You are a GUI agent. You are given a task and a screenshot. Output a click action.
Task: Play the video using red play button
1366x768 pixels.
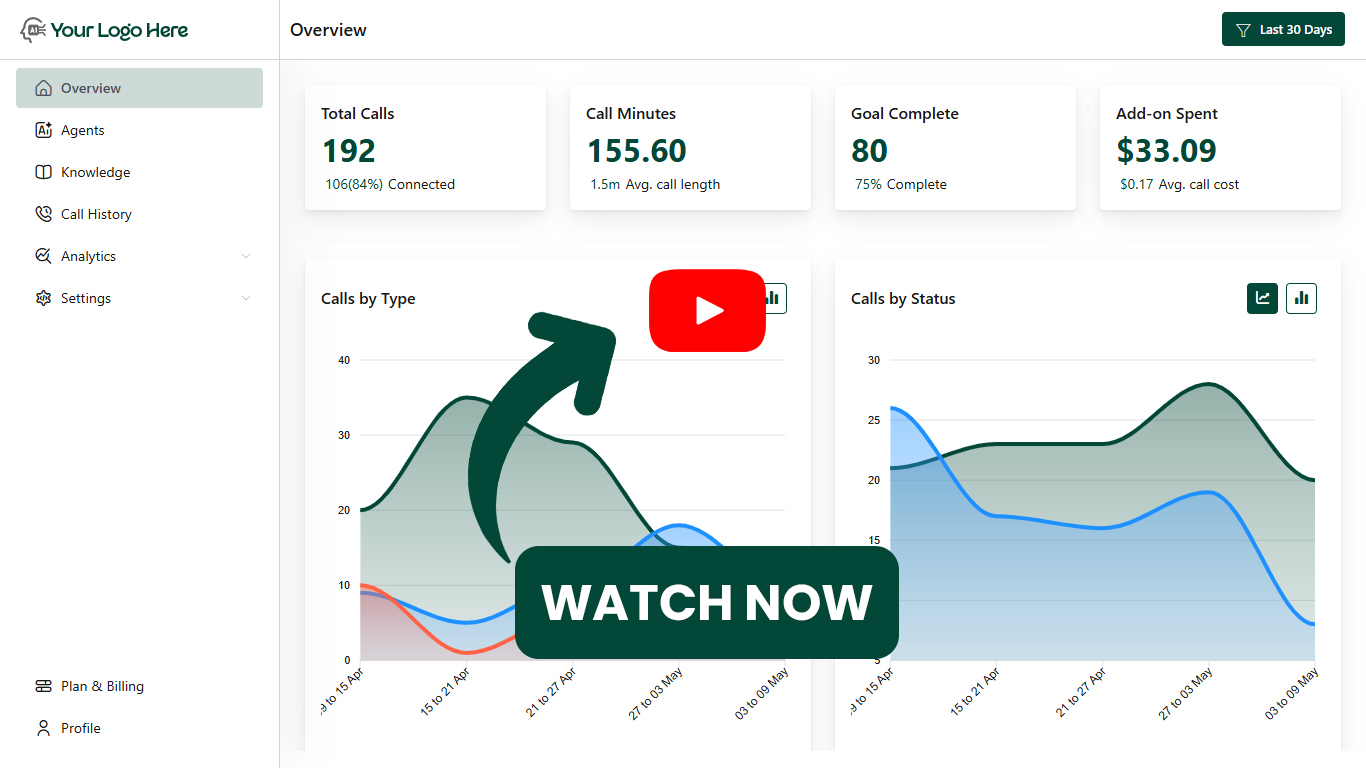(x=708, y=311)
